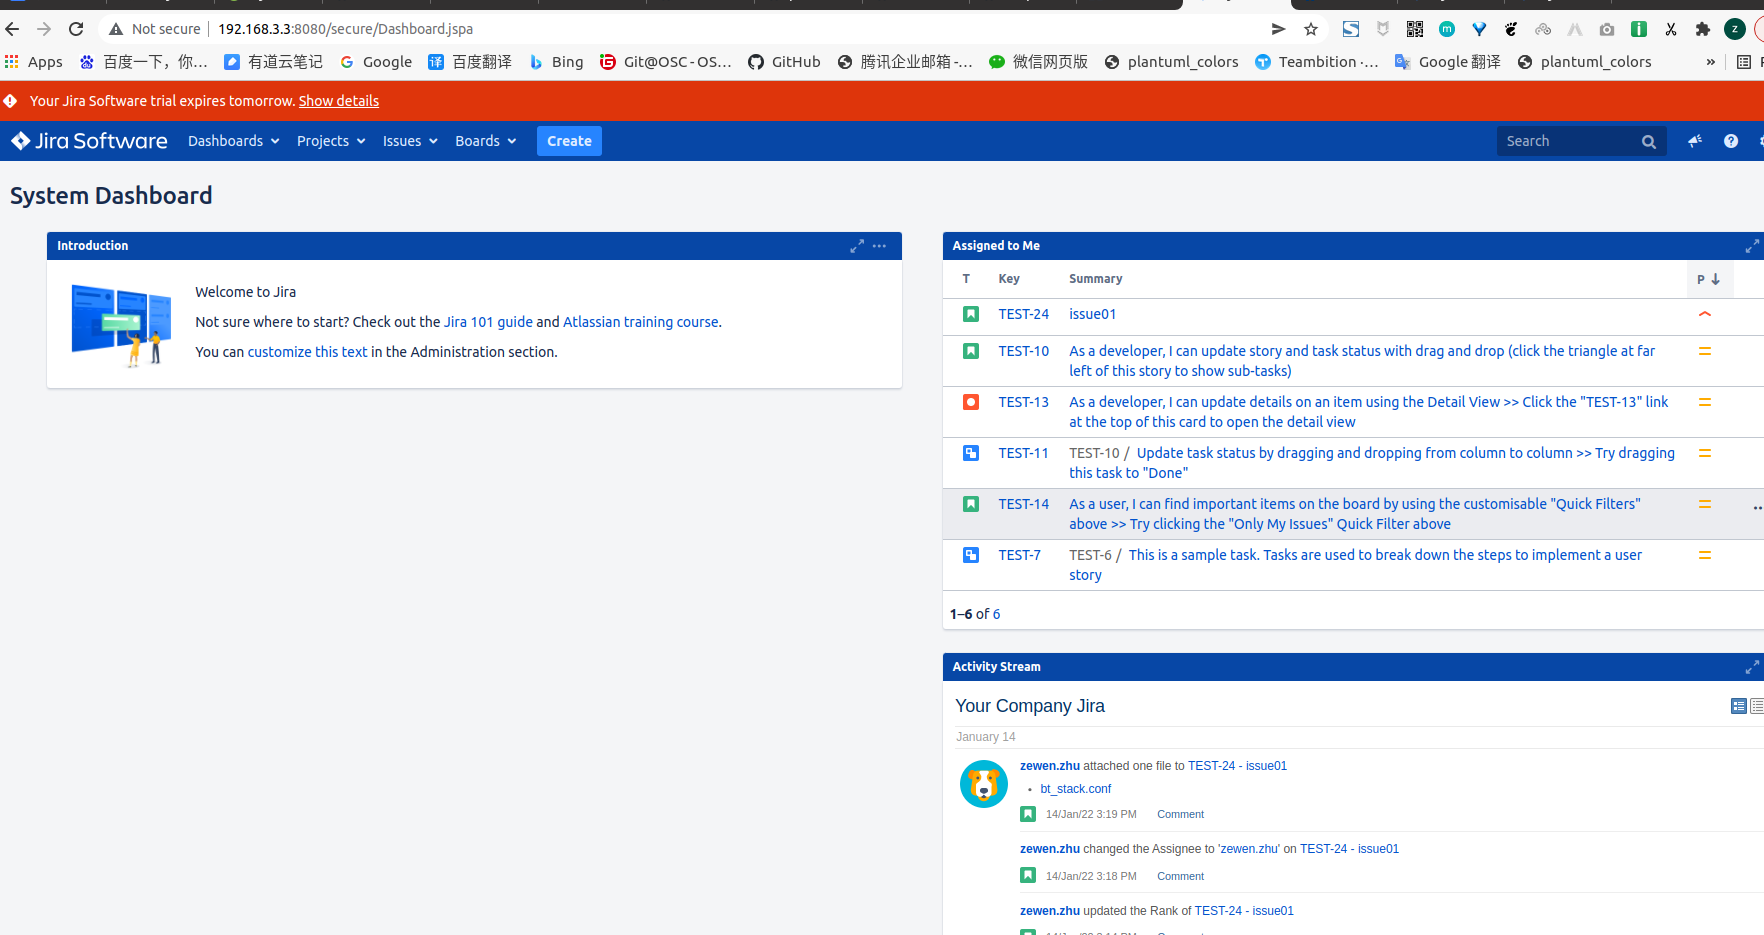The image size is (1764, 935).
Task: Open the Projects dropdown menu
Action: pos(331,141)
